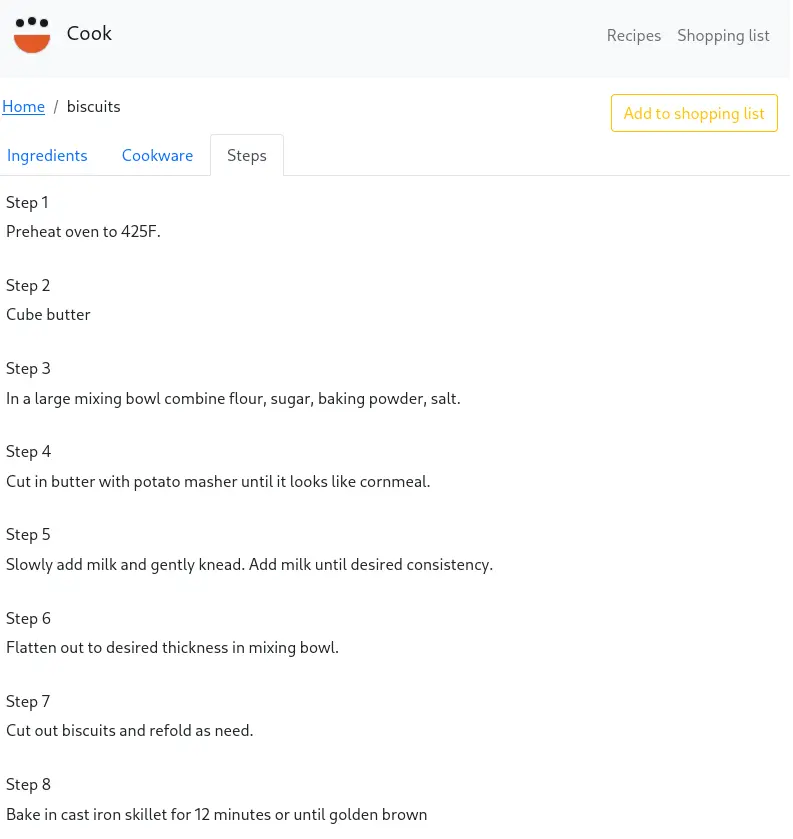Screen dimensions: 793x839
Task: Open the Recipes page
Action: (633, 35)
